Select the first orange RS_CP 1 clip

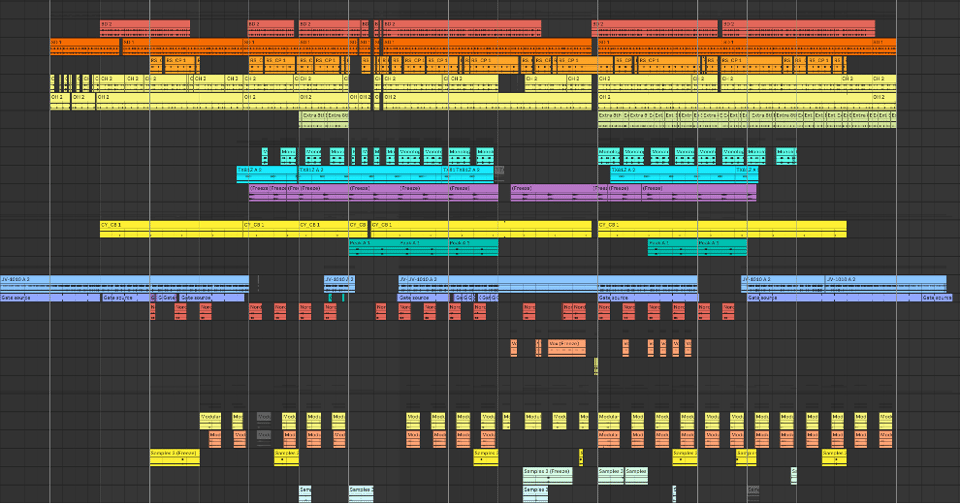[180, 61]
